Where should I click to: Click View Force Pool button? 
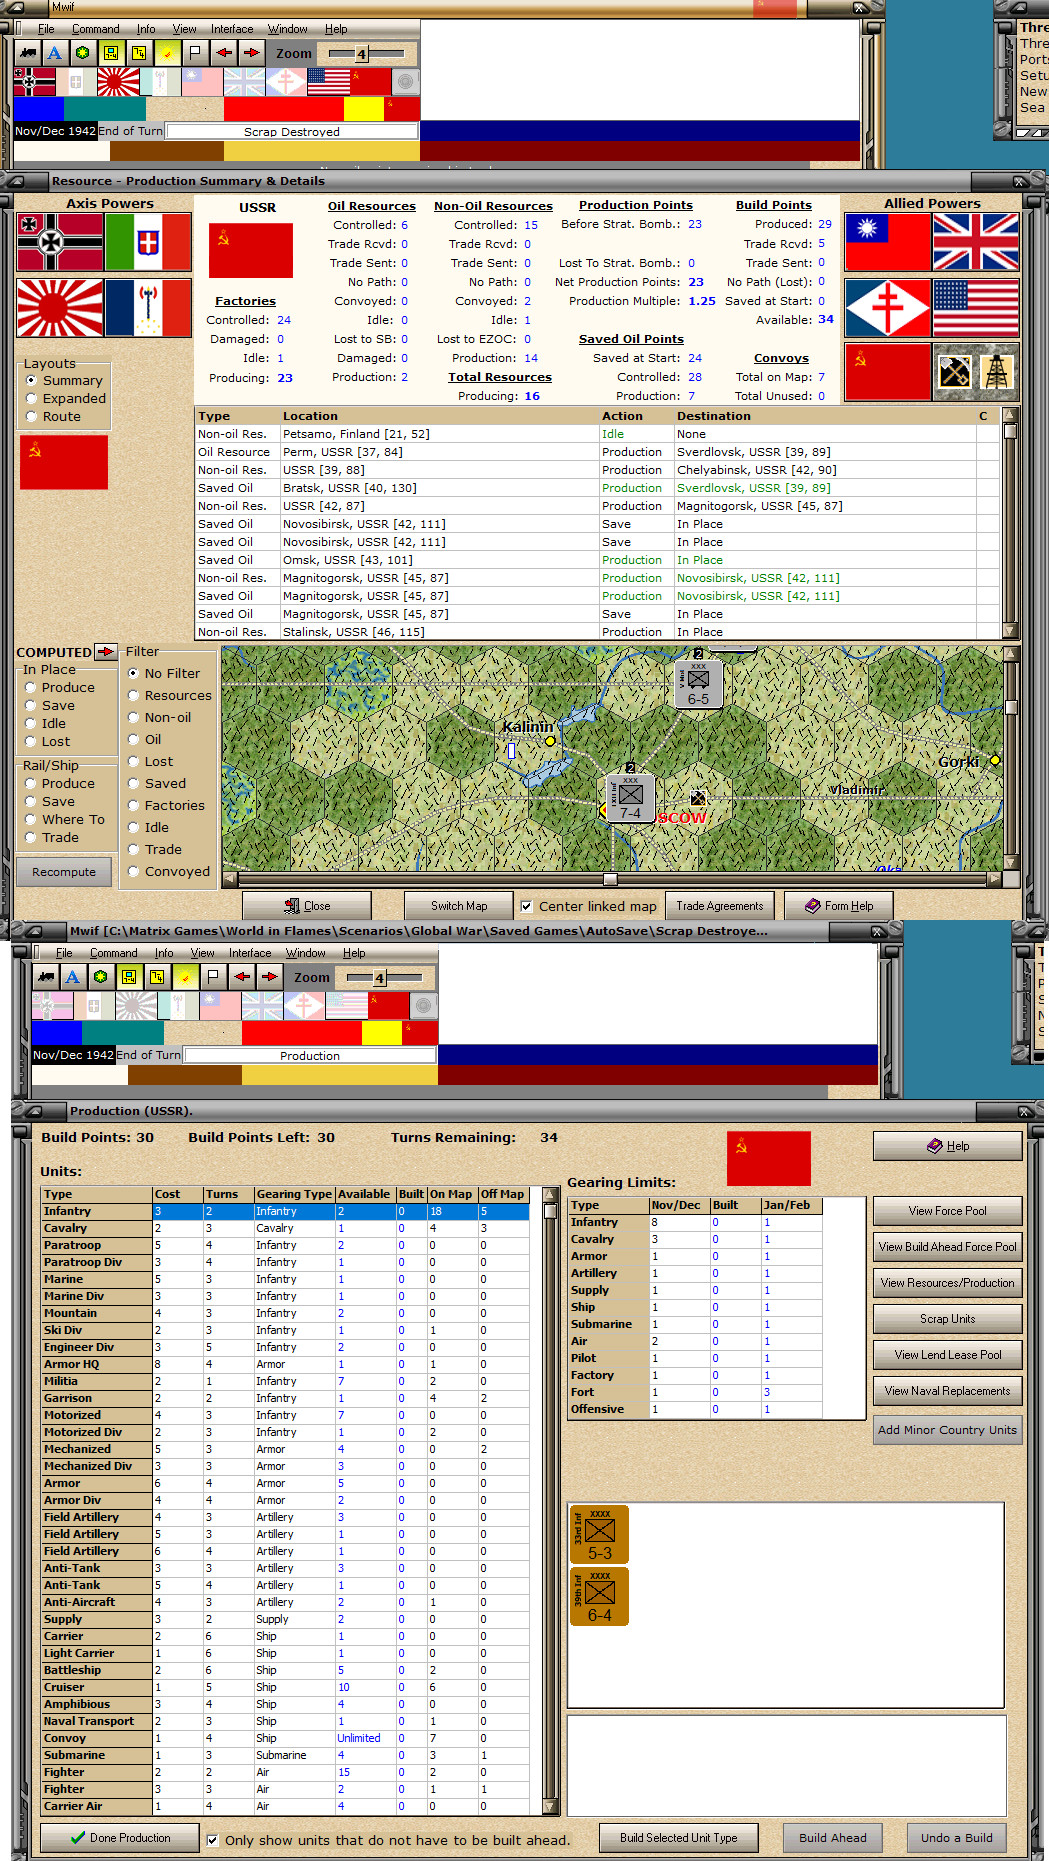point(948,1211)
